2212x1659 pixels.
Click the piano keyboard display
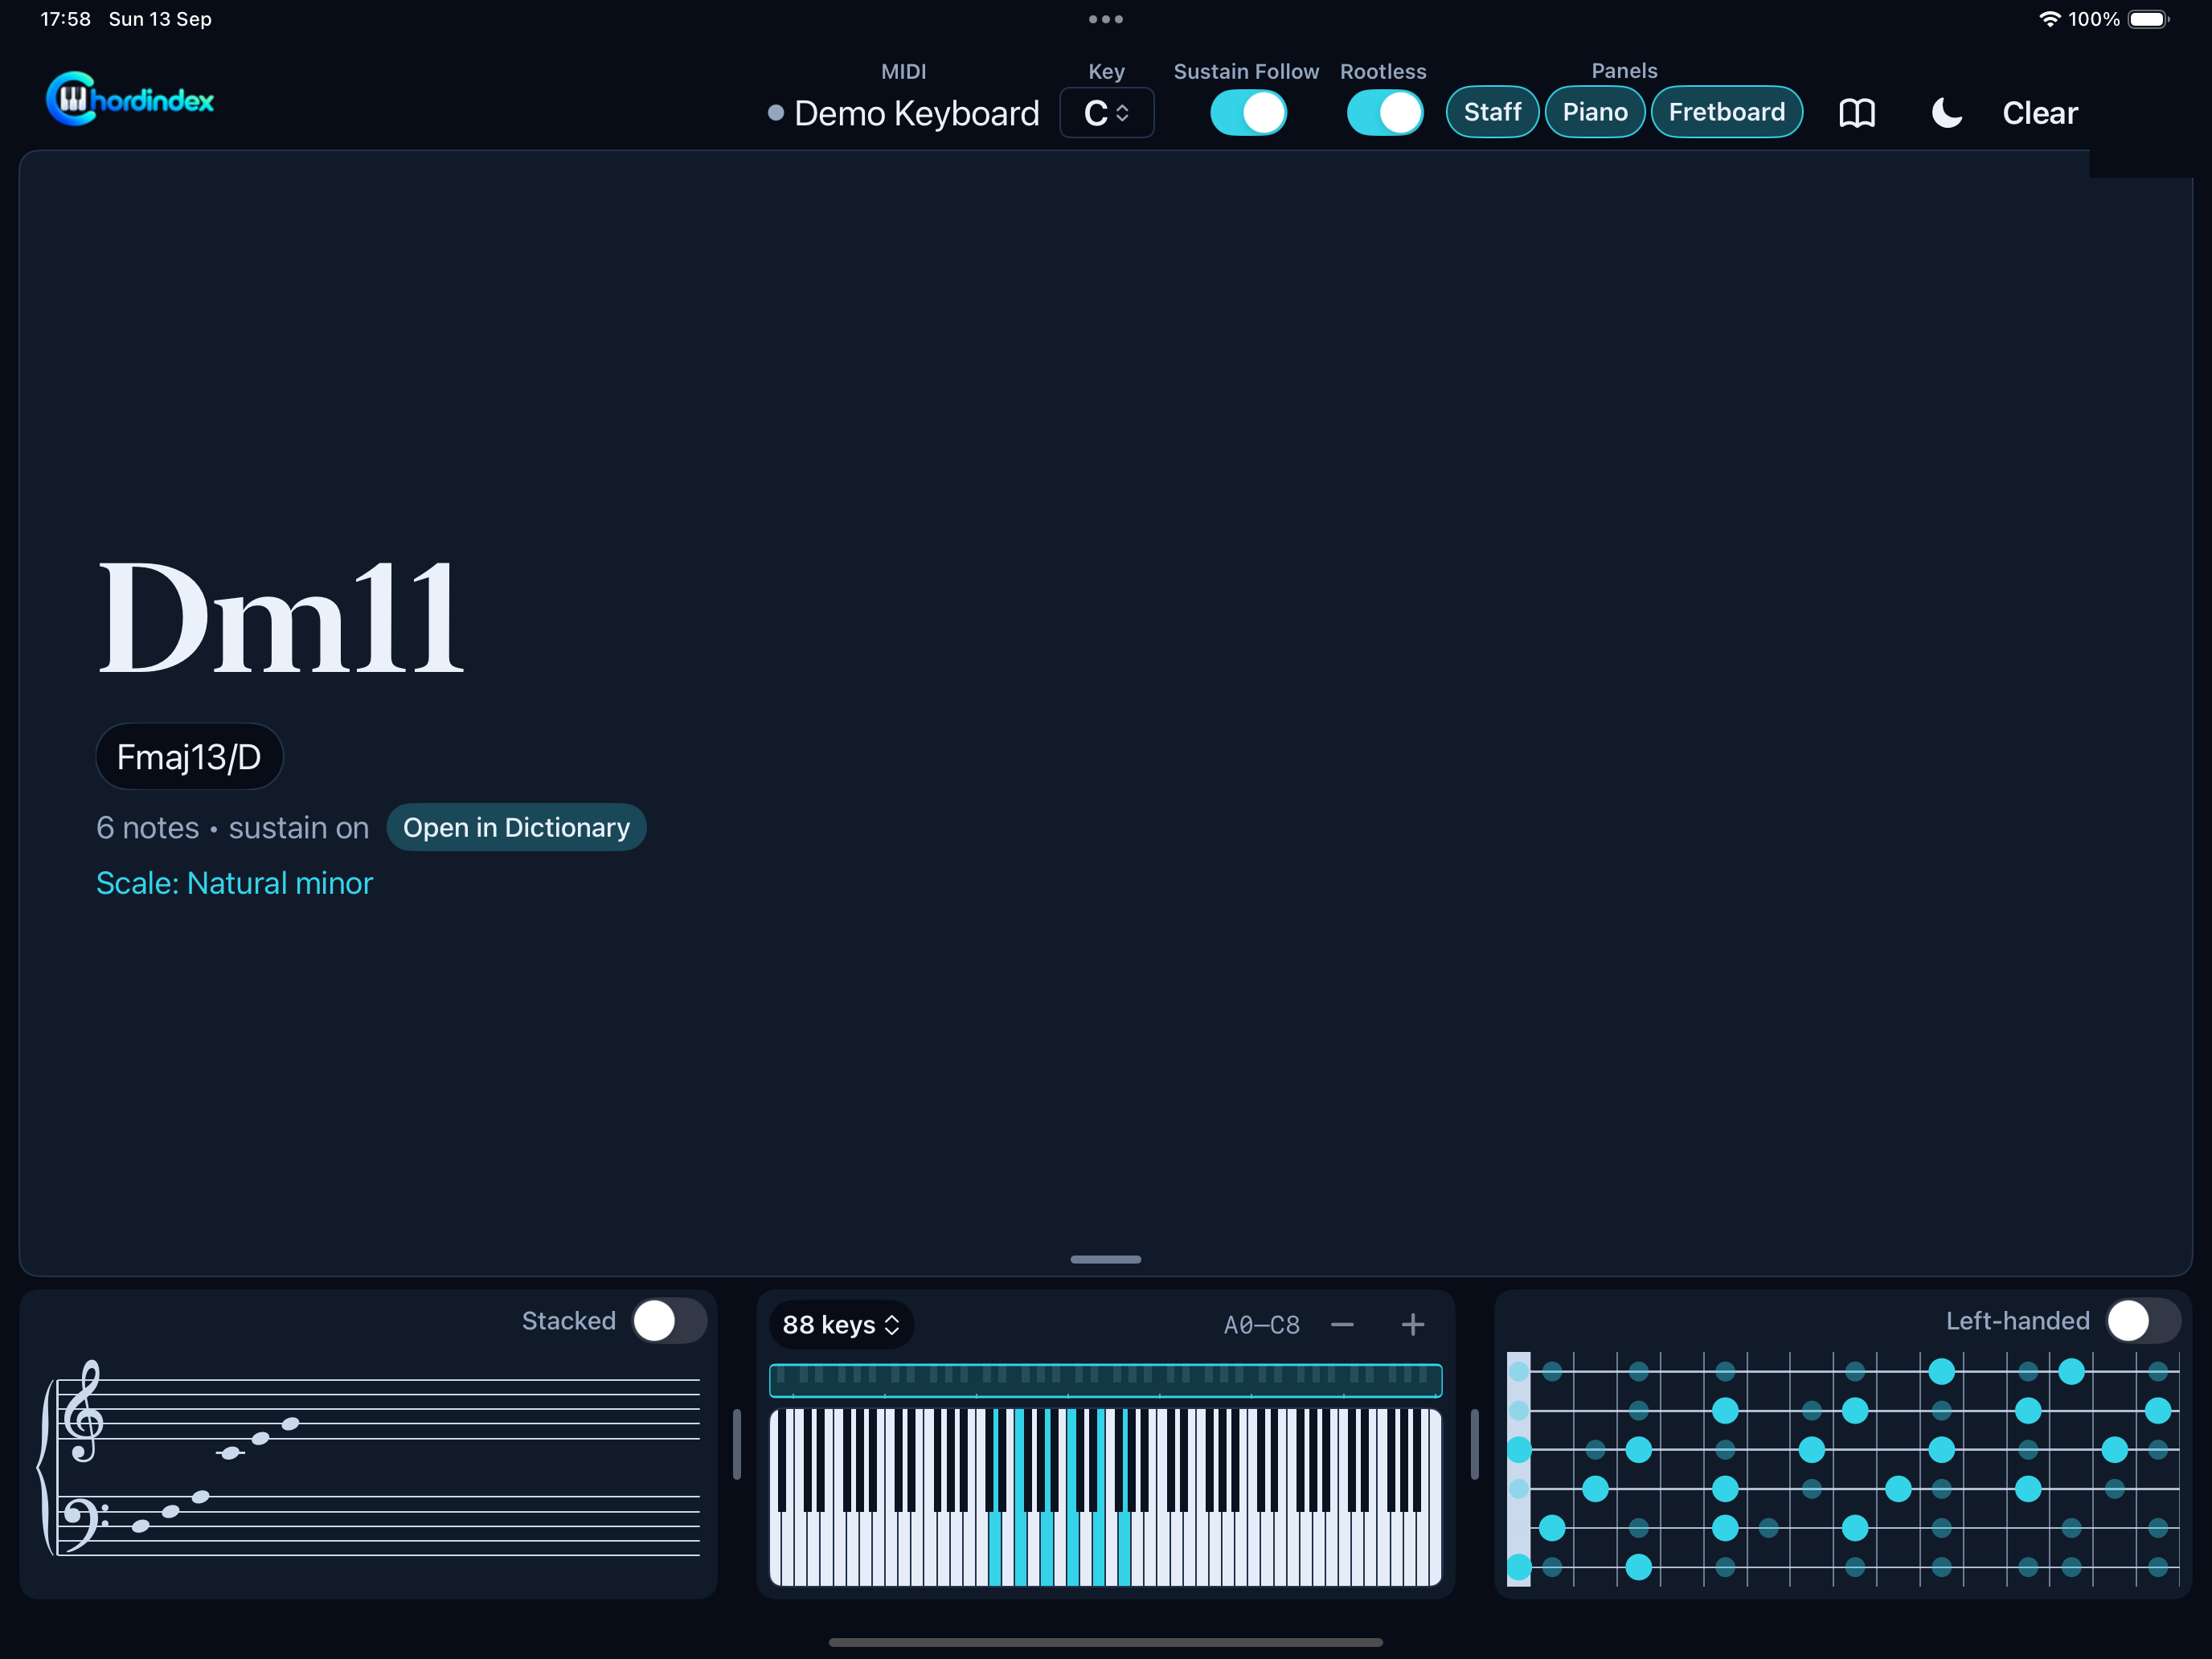coord(1106,1497)
